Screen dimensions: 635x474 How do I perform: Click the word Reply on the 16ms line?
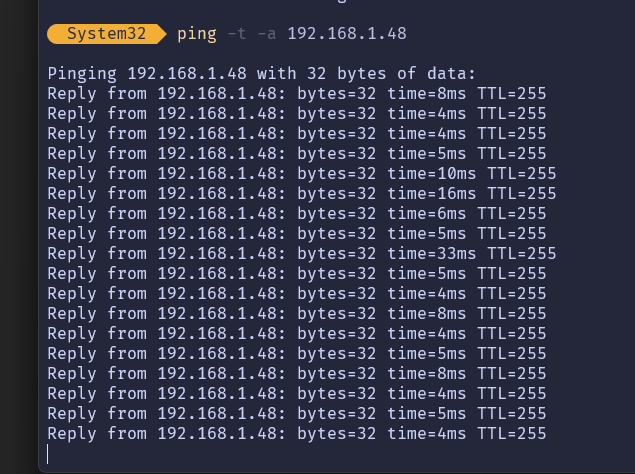72,194
